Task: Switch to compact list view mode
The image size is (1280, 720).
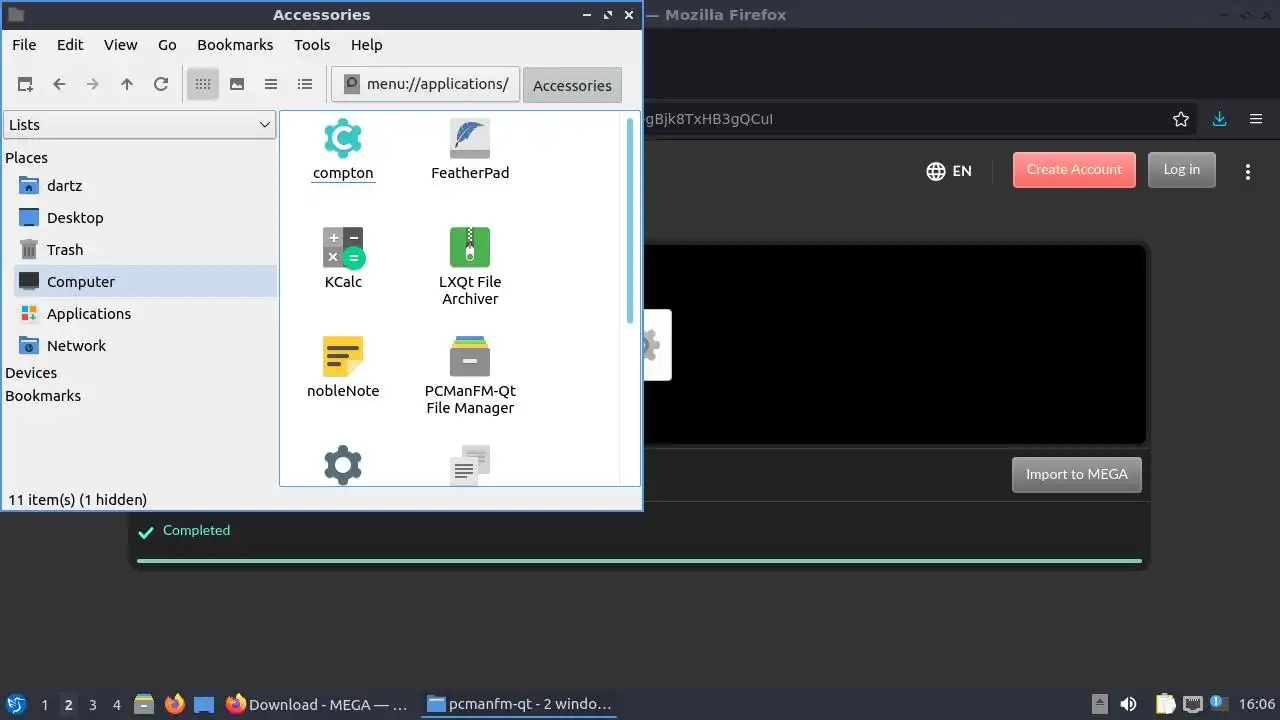Action: coord(271,84)
